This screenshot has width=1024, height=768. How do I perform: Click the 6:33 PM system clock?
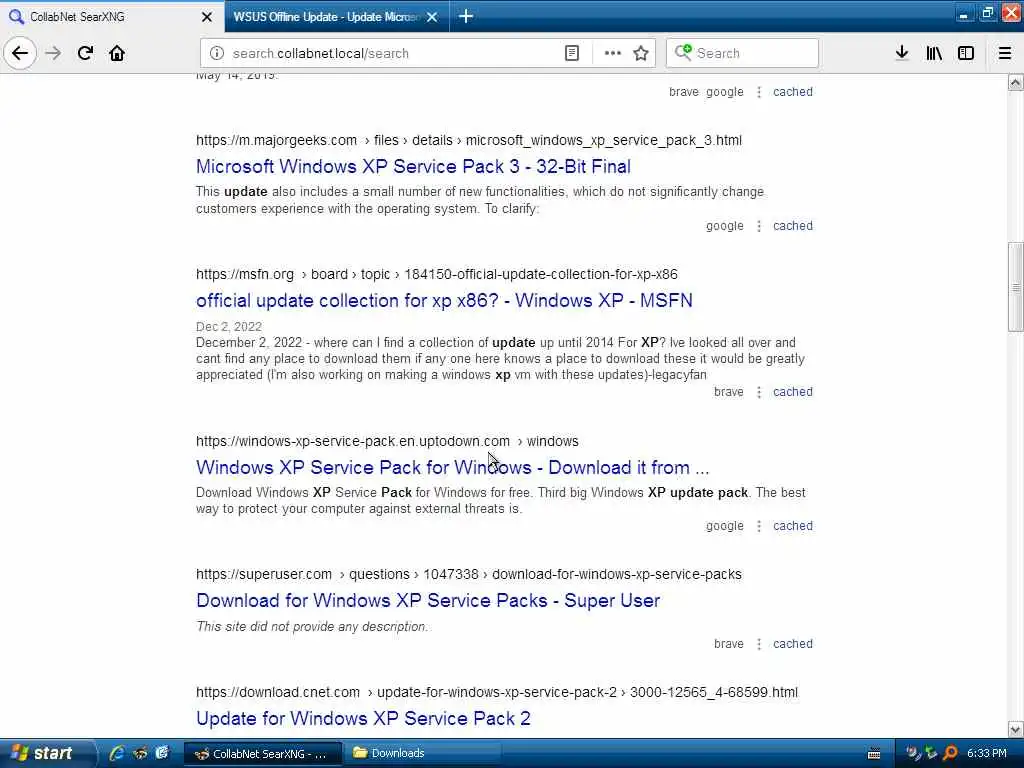coord(987,753)
